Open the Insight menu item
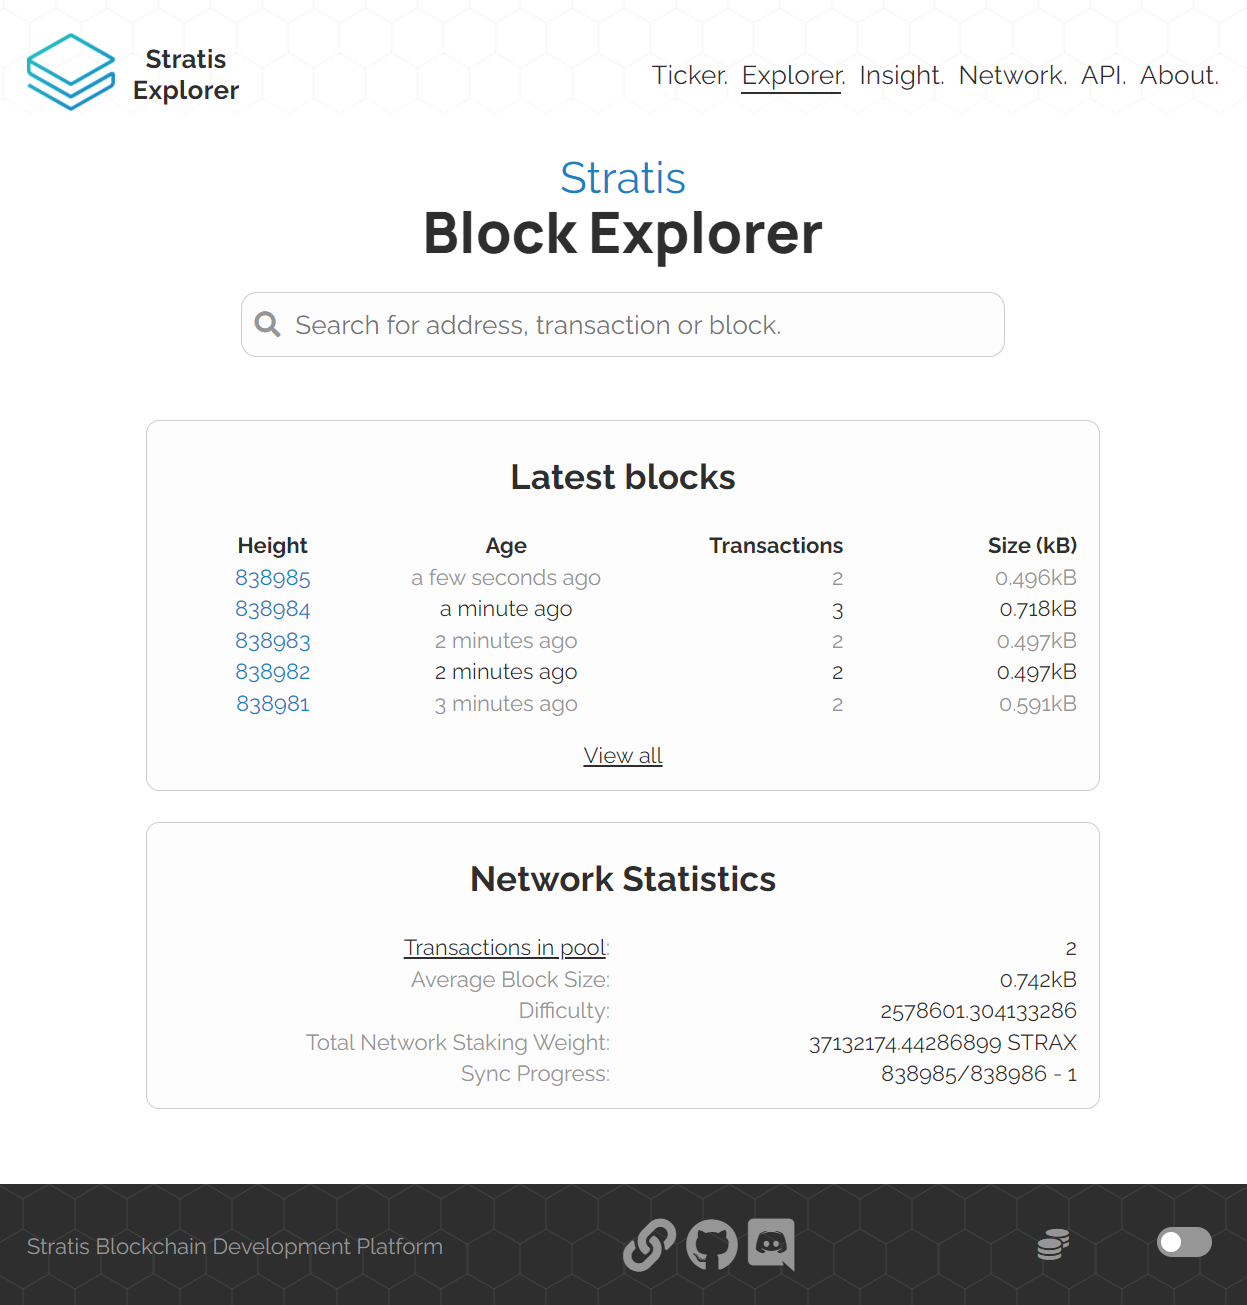The height and width of the screenshot is (1305, 1247). 901,75
